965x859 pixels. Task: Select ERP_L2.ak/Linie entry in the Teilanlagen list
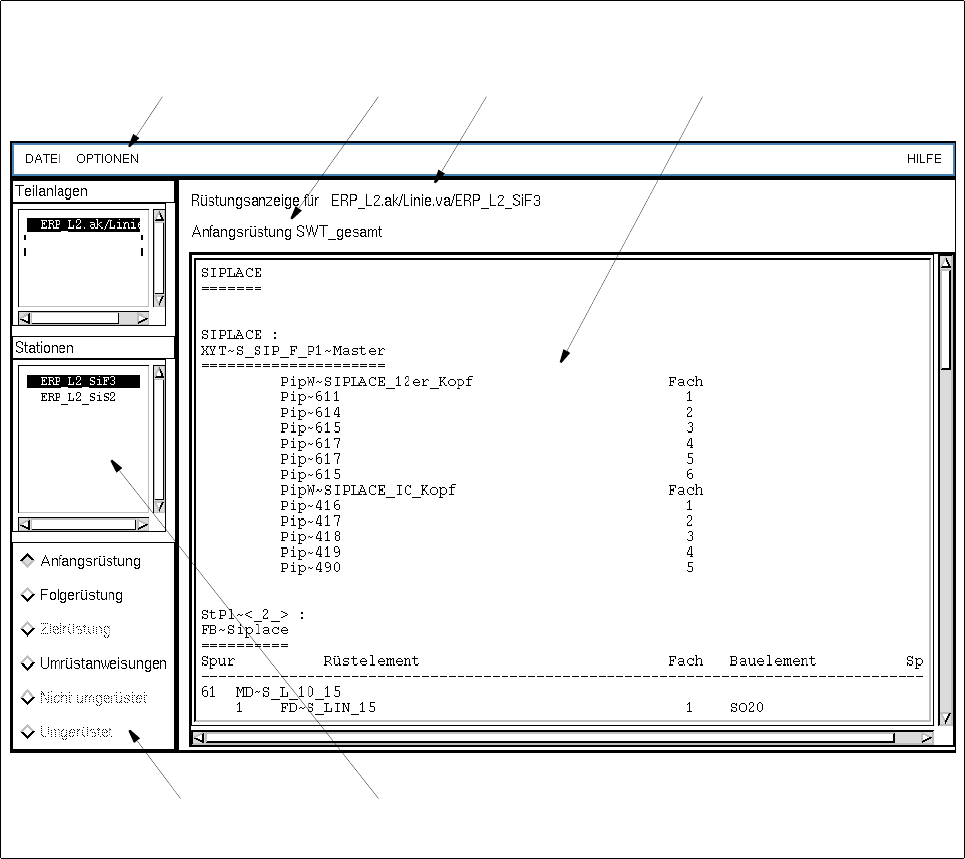click(85, 225)
